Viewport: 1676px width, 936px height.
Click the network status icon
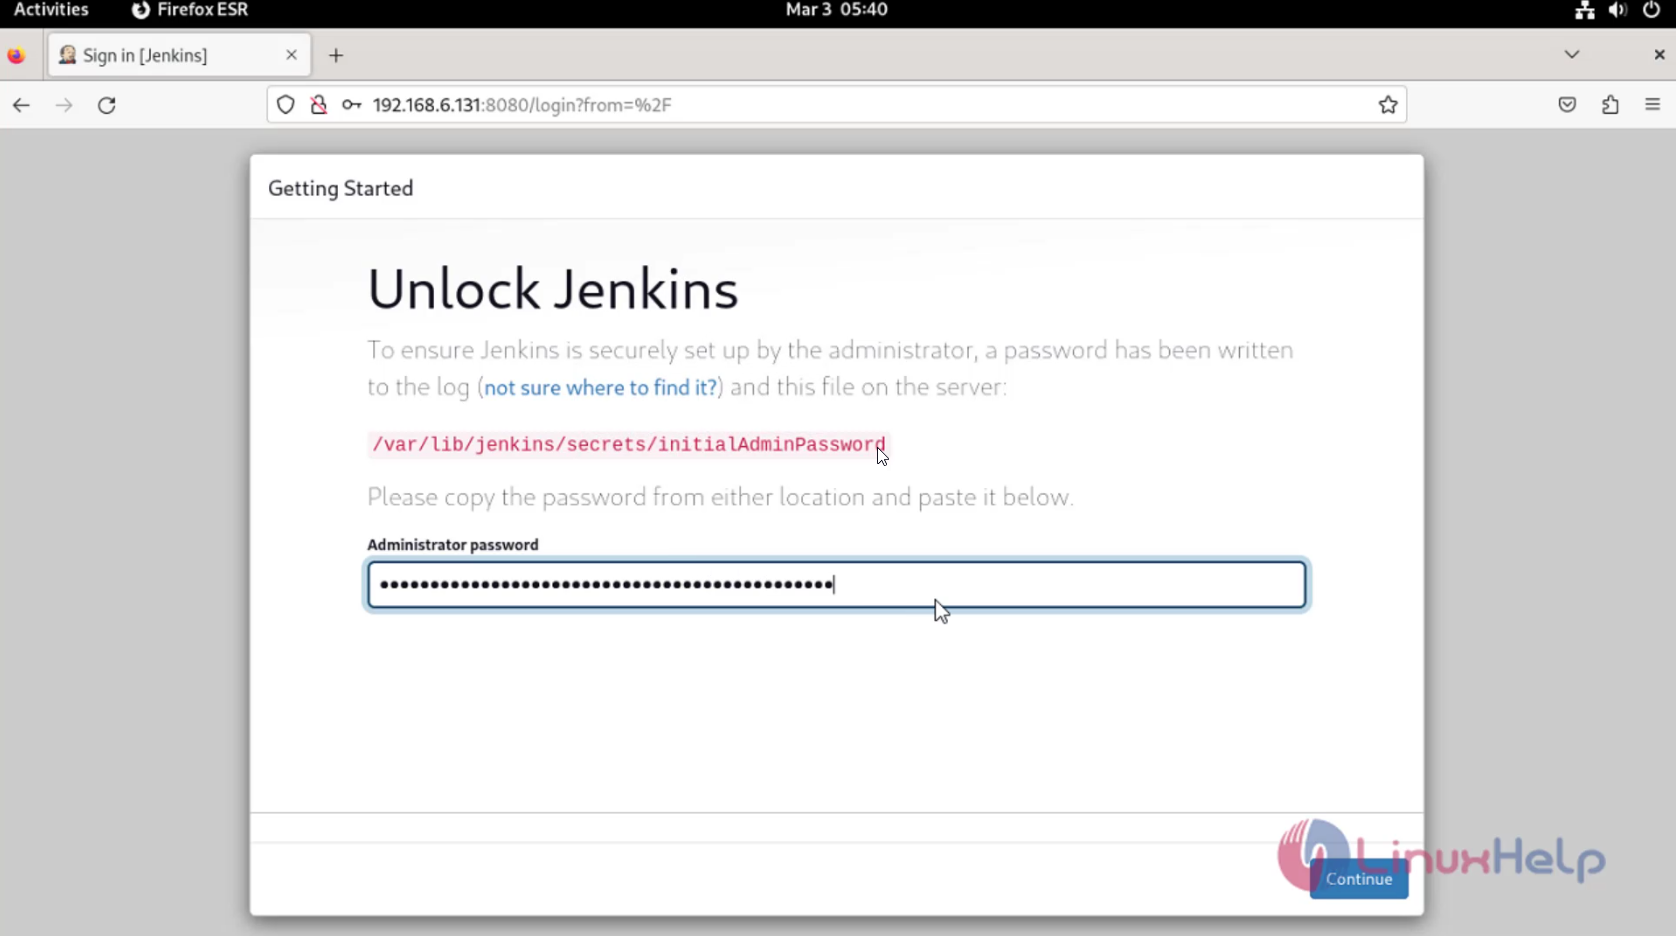coord(1585,10)
